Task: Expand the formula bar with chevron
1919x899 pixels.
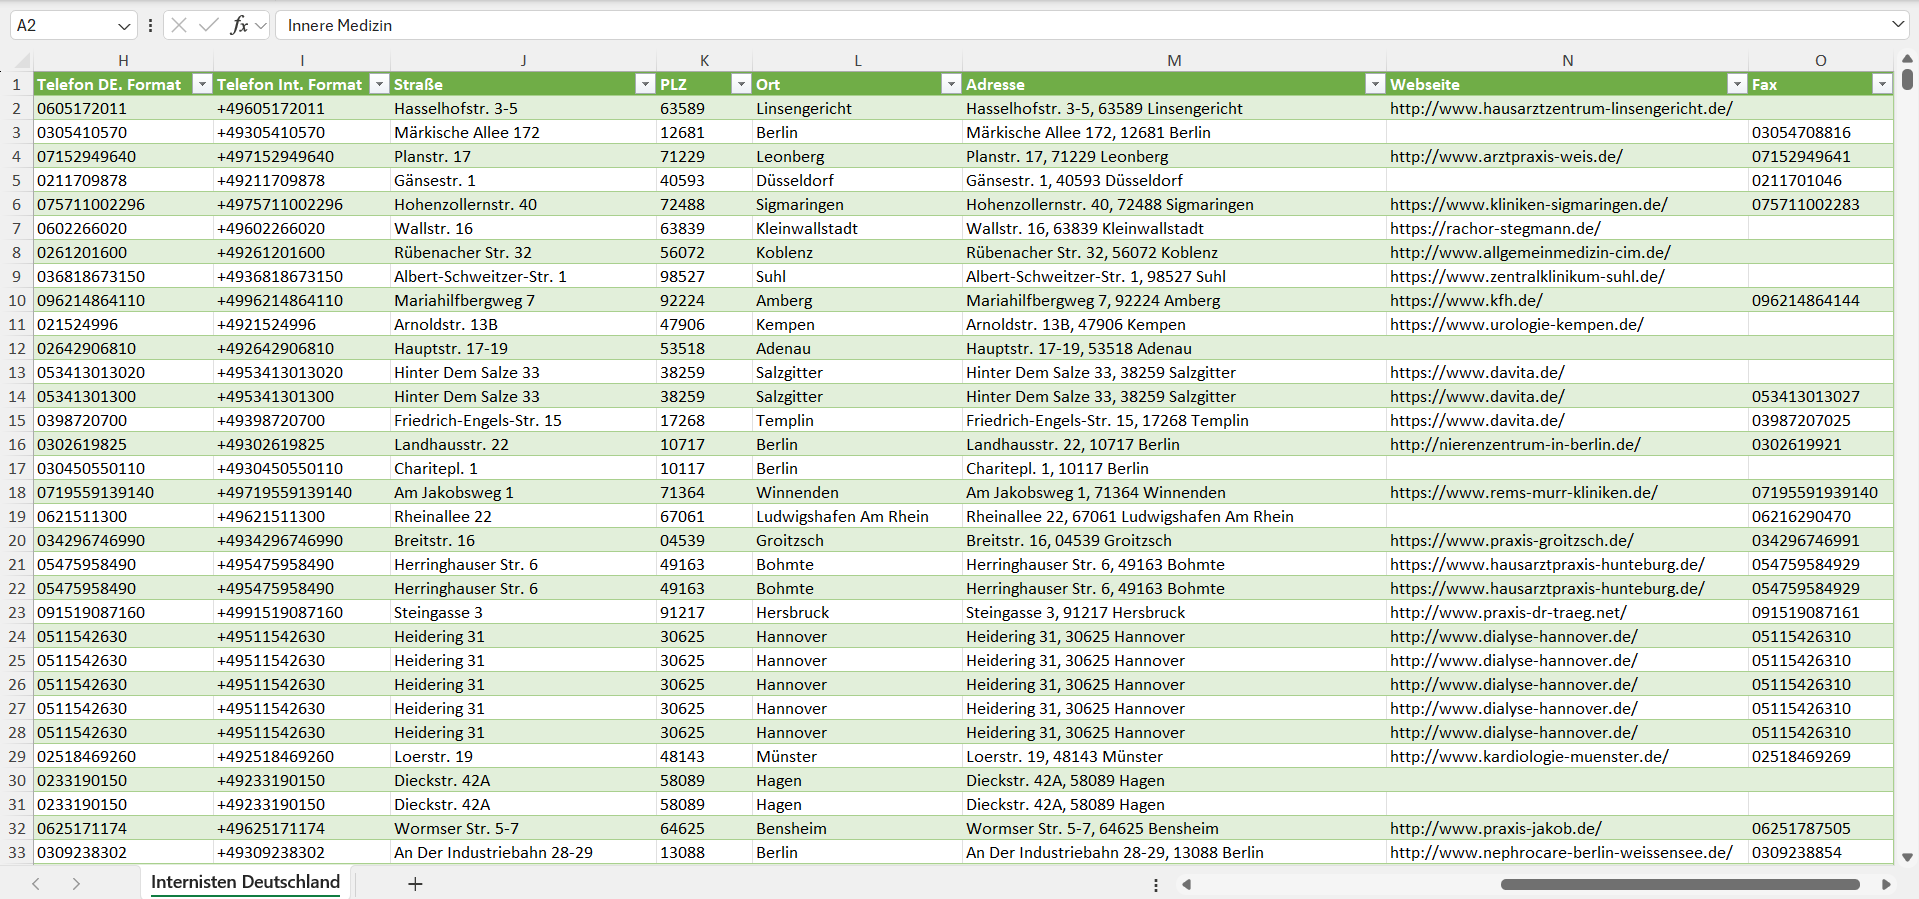Action: [1897, 25]
